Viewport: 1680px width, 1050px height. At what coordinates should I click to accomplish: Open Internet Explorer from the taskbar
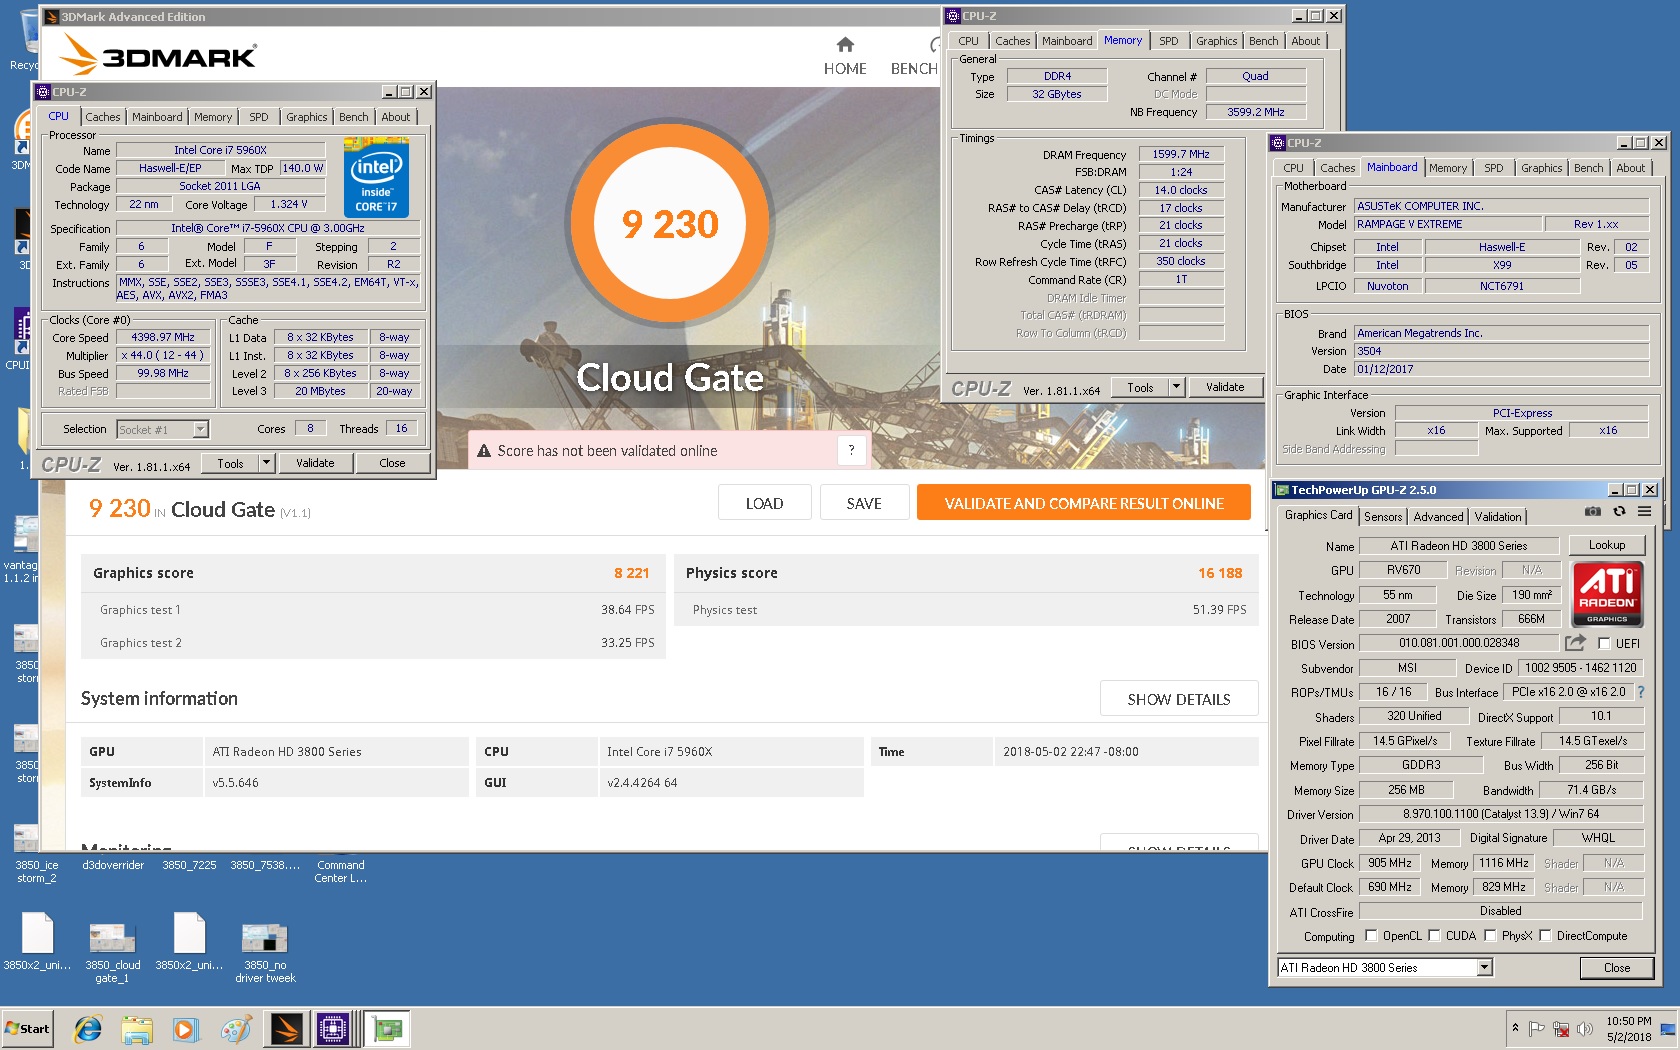(88, 1029)
